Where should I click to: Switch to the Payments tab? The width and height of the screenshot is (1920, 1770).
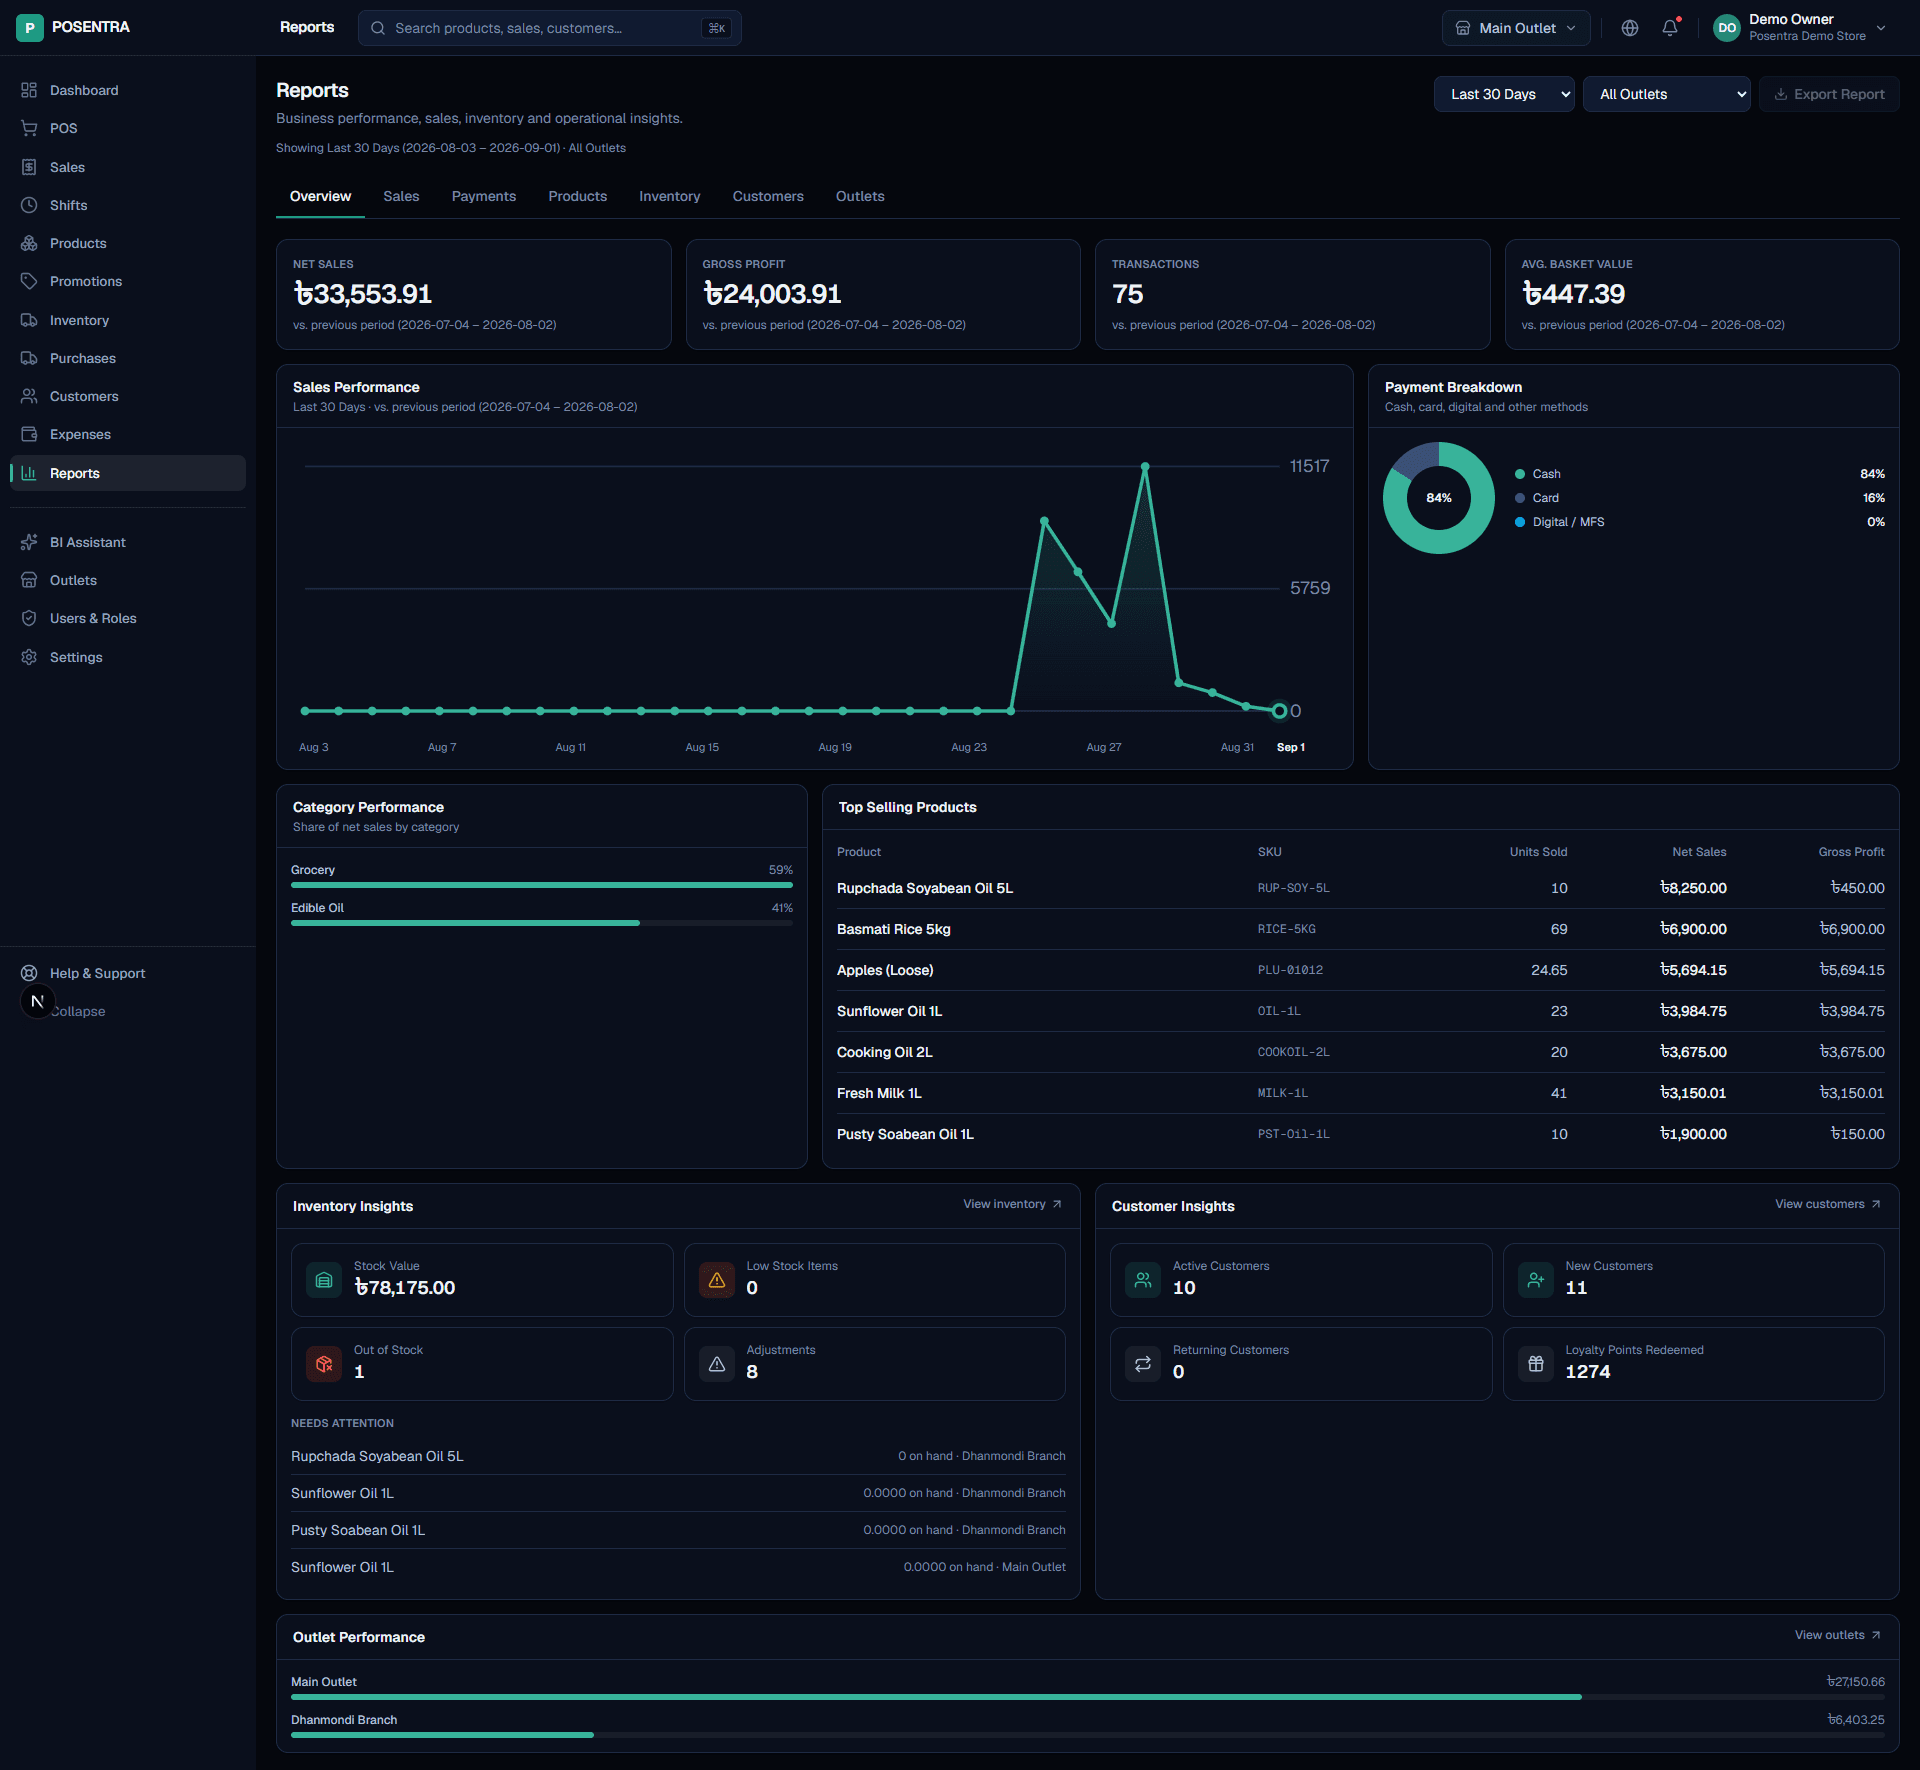click(x=484, y=196)
